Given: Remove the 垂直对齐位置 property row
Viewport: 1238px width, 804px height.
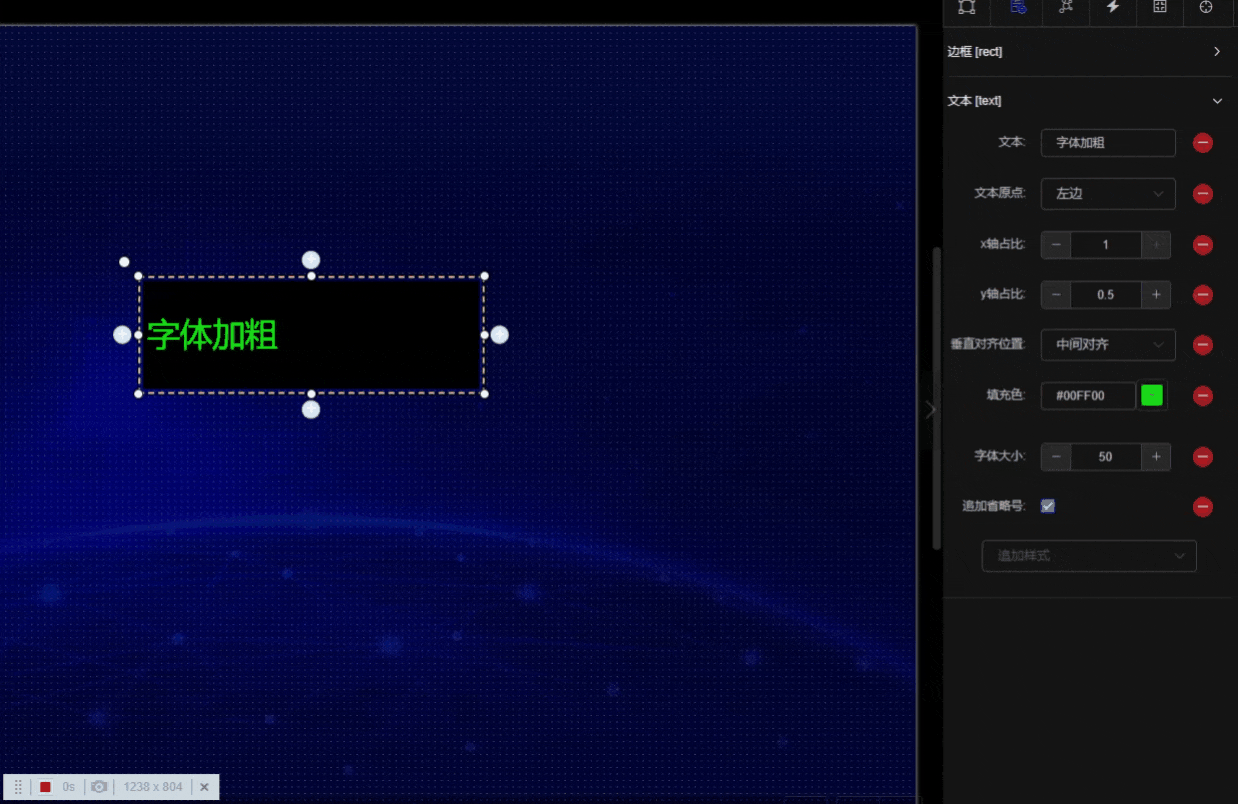Looking at the screenshot, I should (1203, 345).
